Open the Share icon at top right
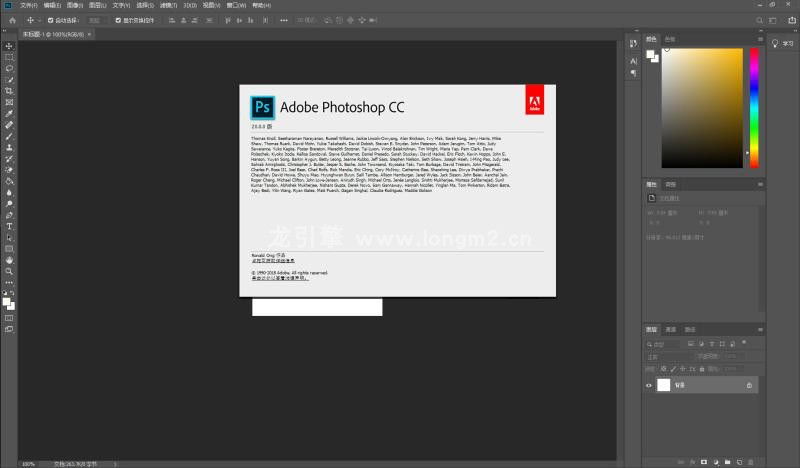This screenshot has height=468, width=800. pyautogui.click(x=792, y=20)
